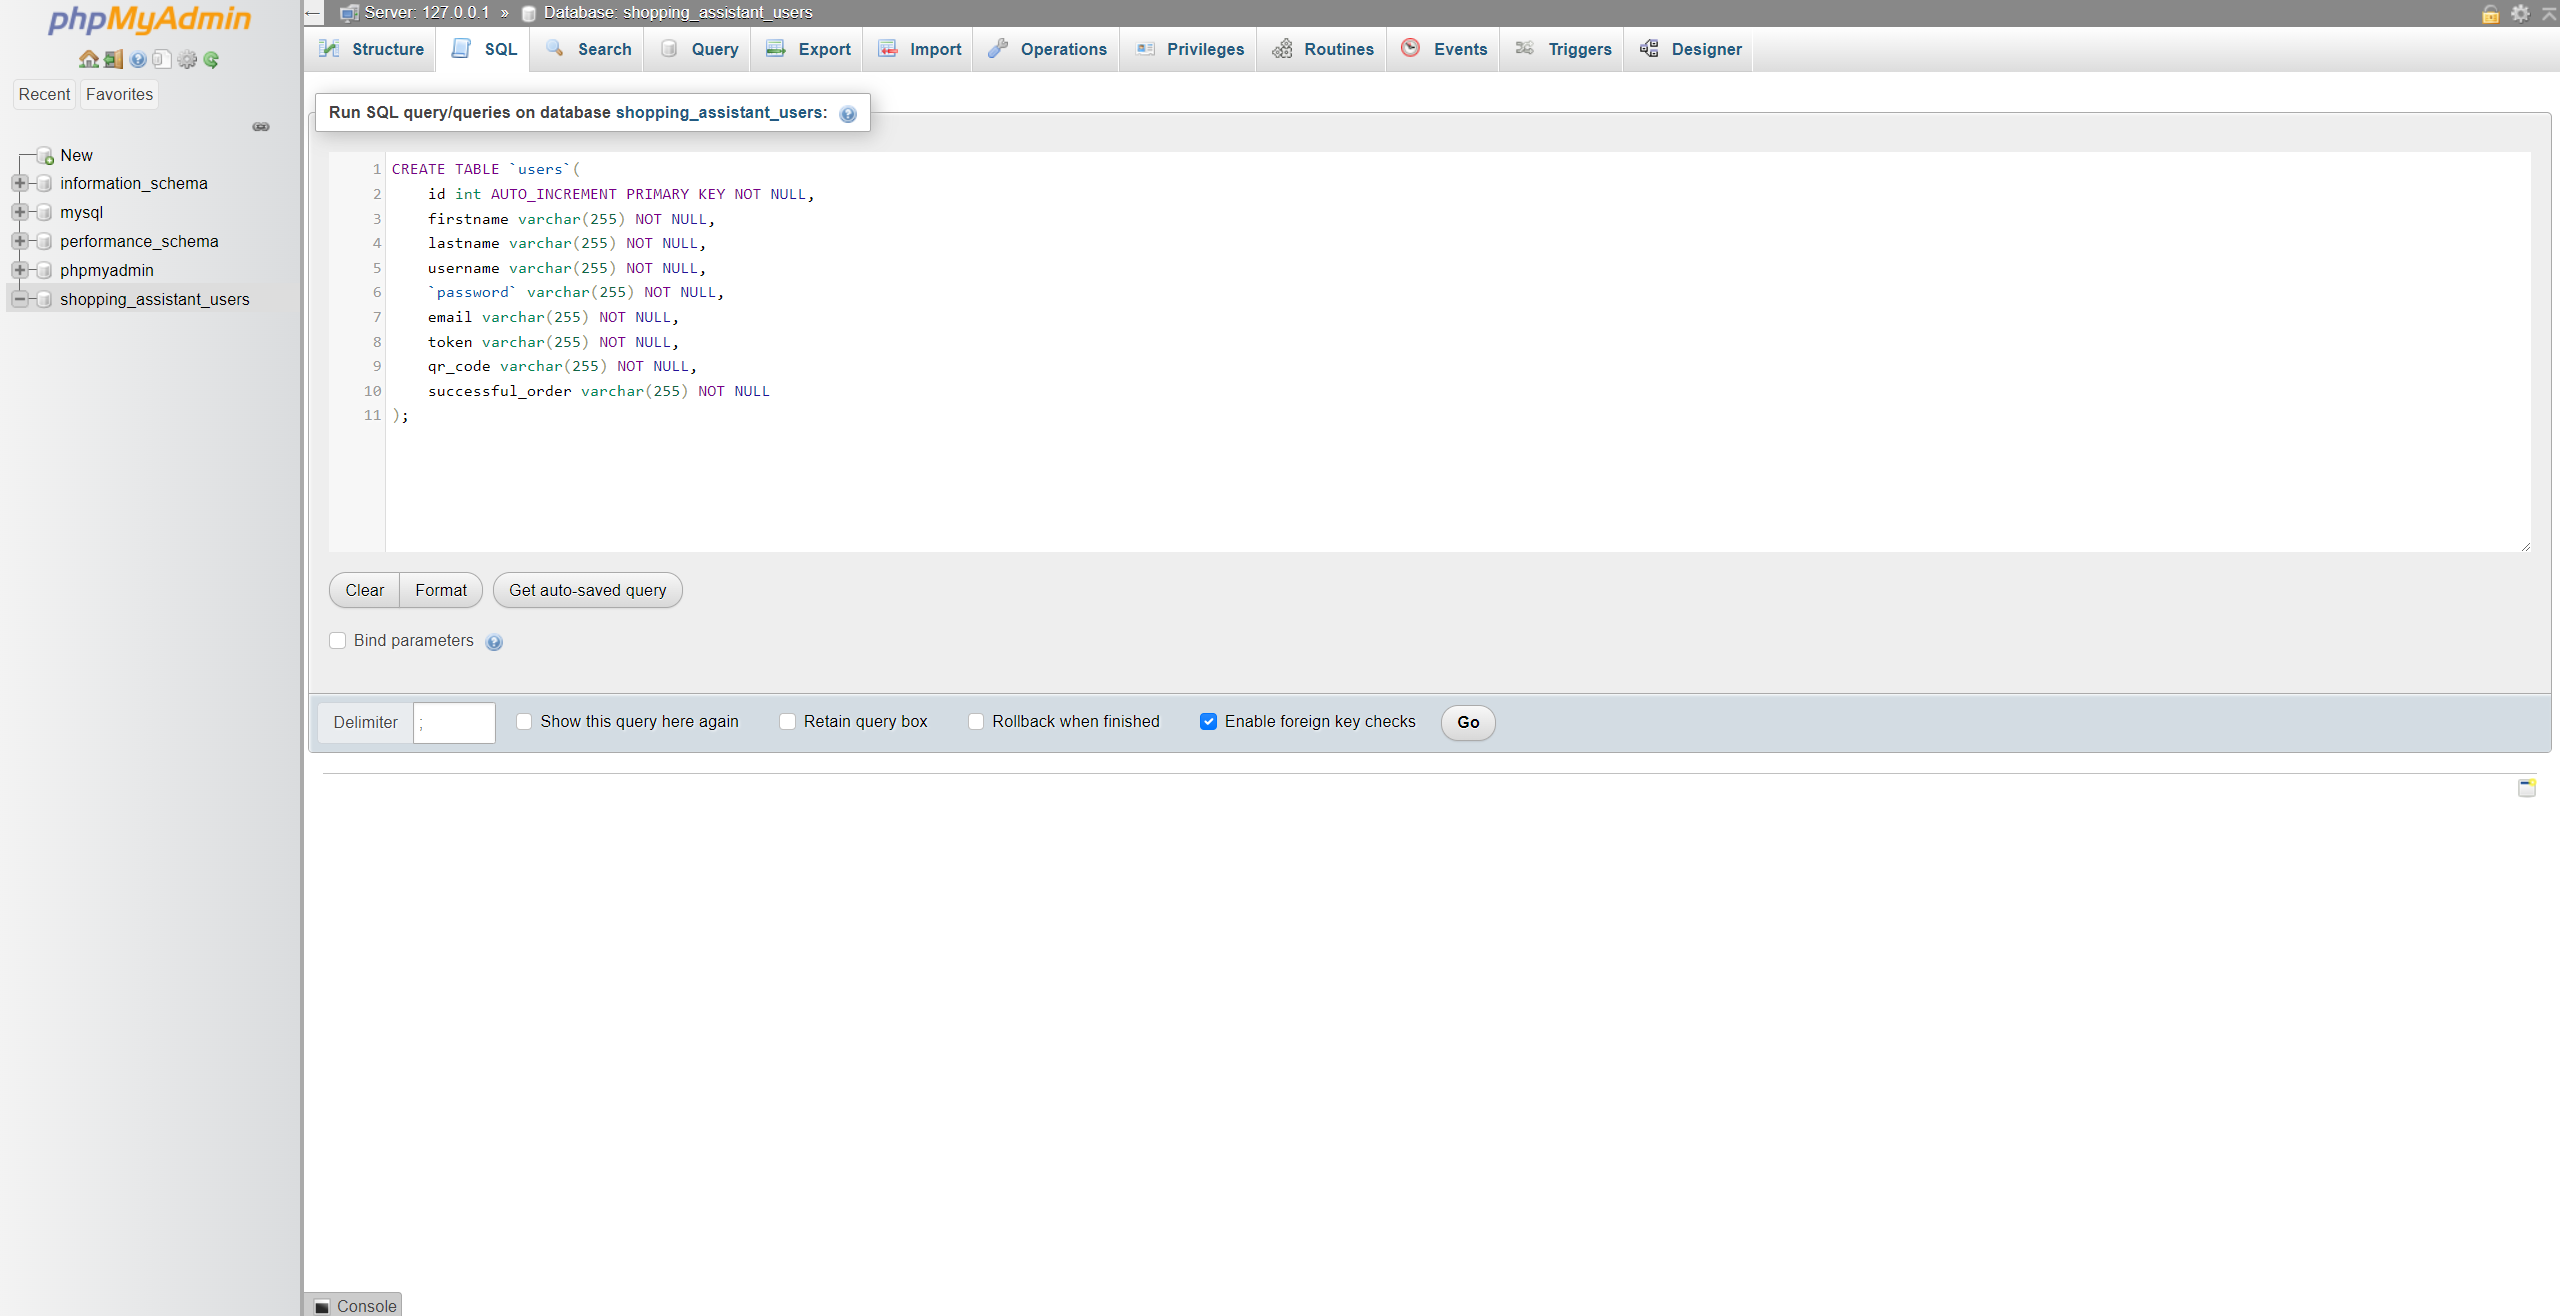
Task: Enable the Bind parameters checkbox
Action: pos(338,640)
